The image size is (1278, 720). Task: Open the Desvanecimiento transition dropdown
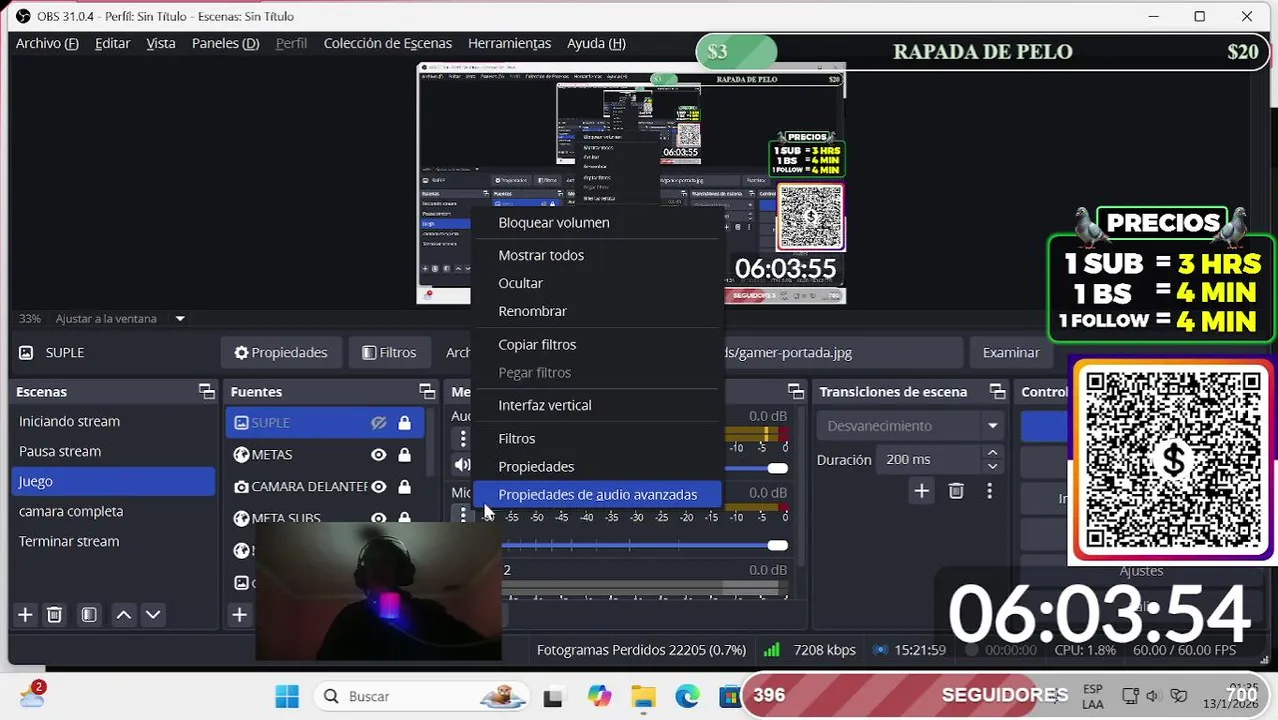pyautogui.click(x=912, y=426)
